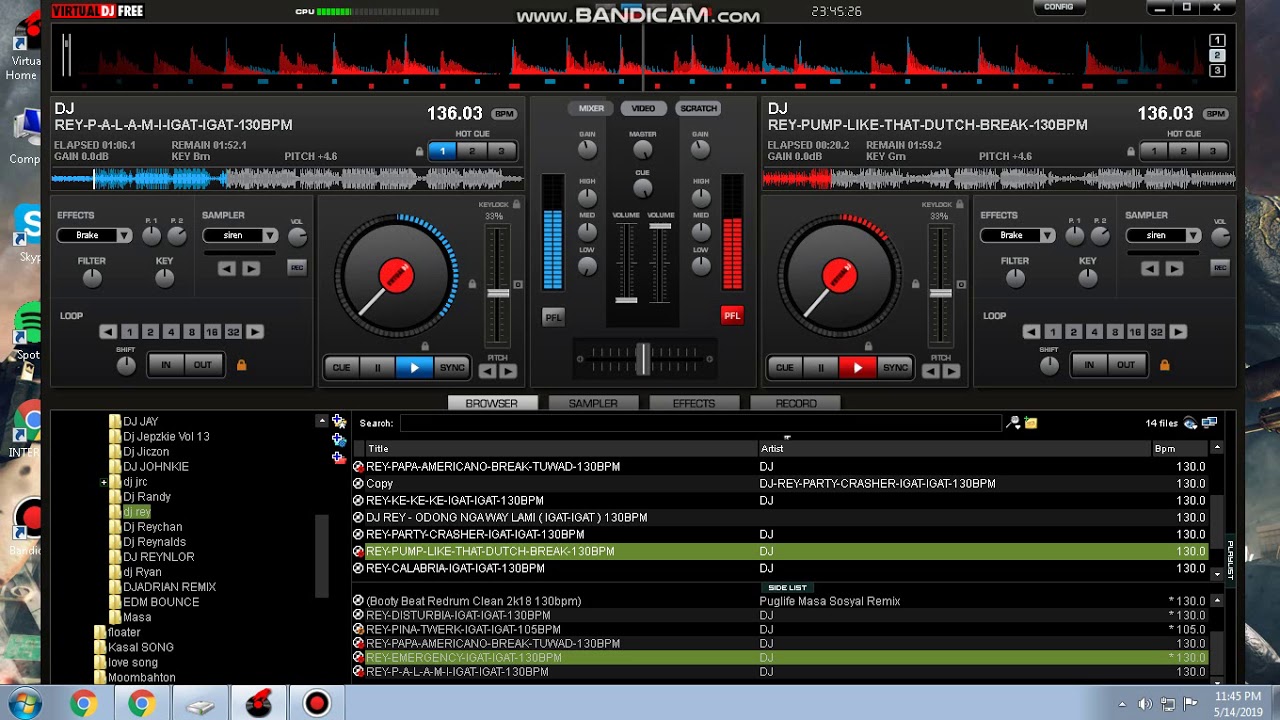Select the Dj Reychan folder

click(x=152, y=527)
